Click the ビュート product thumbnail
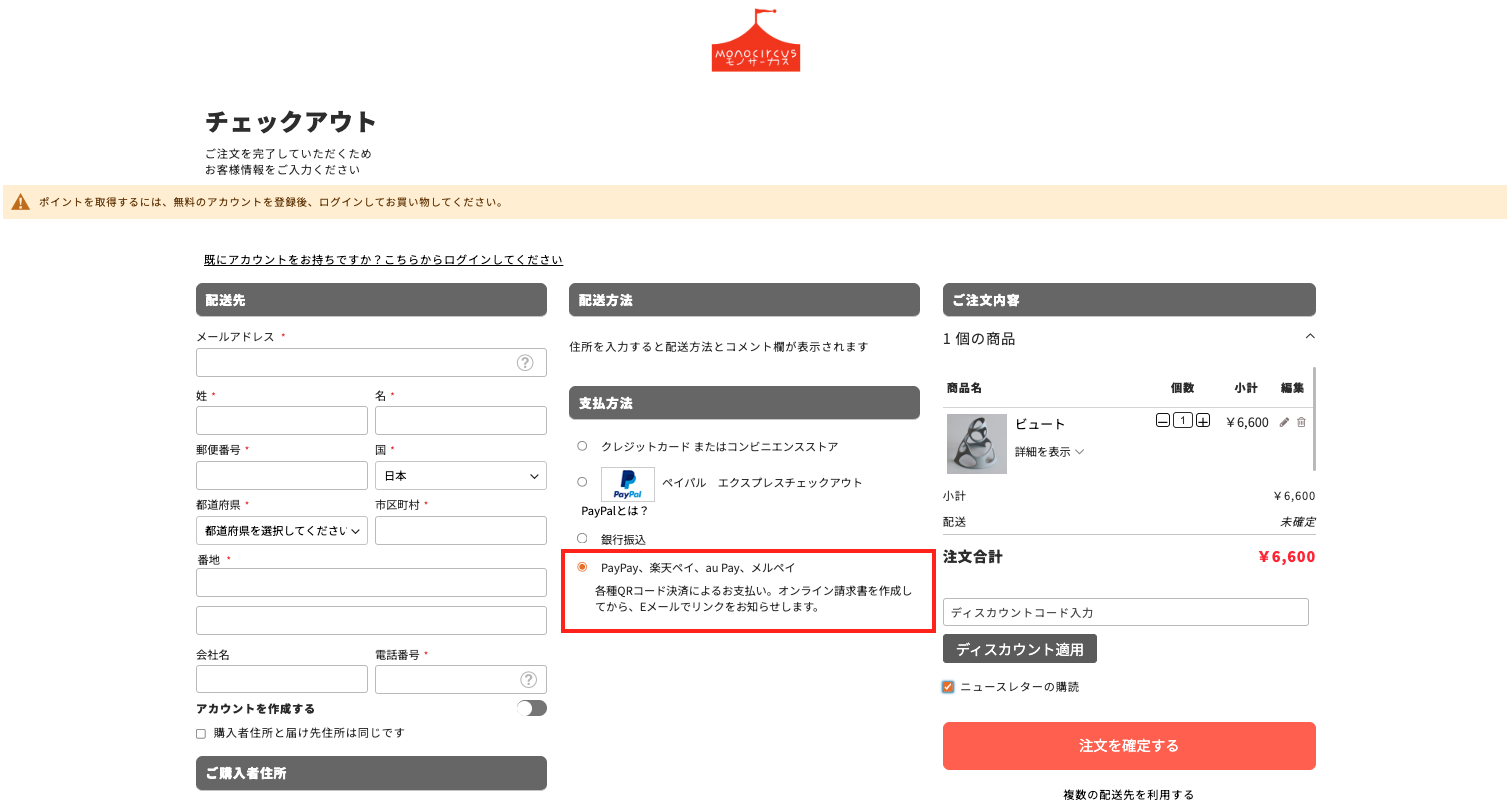Image resolution: width=1507 pixels, height=805 pixels. tap(977, 443)
